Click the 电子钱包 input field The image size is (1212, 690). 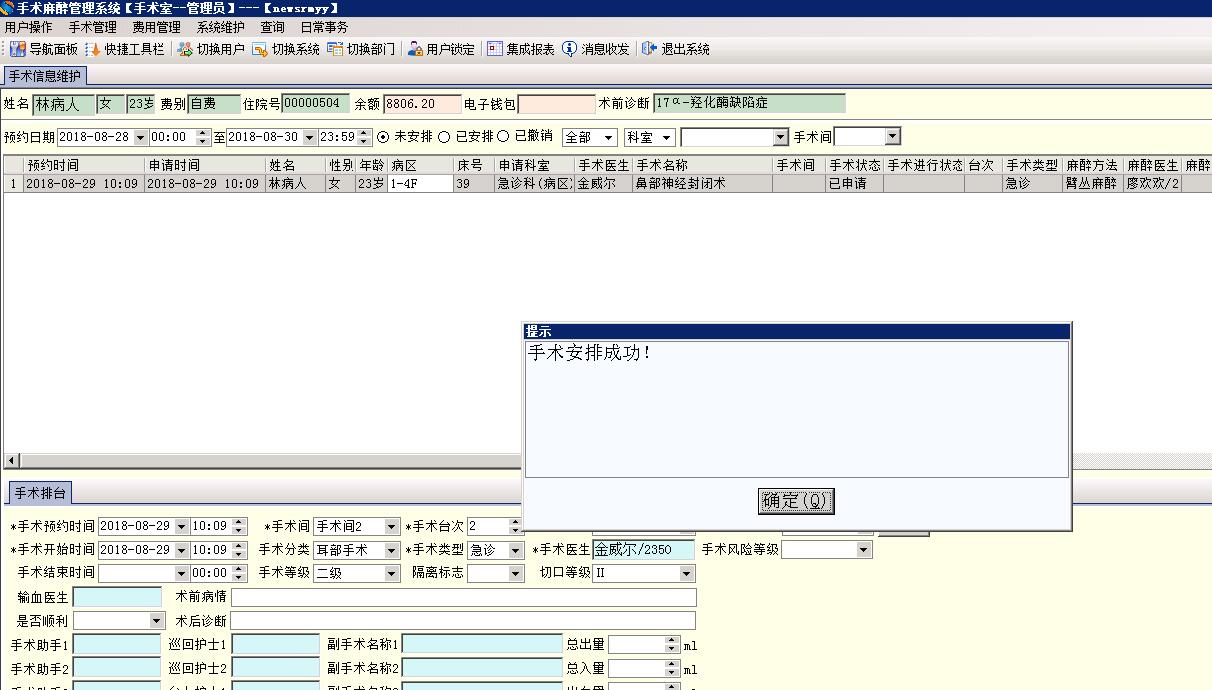pos(557,104)
